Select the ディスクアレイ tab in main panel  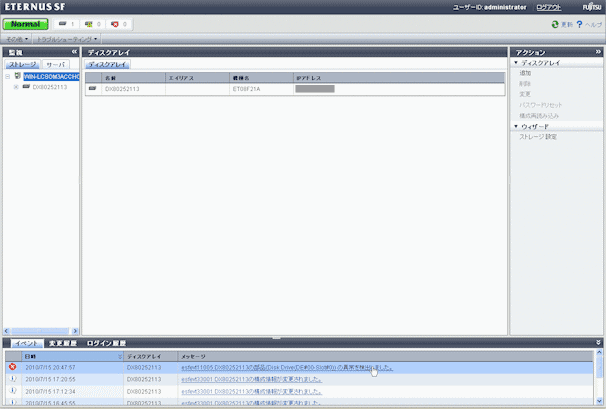pos(107,64)
